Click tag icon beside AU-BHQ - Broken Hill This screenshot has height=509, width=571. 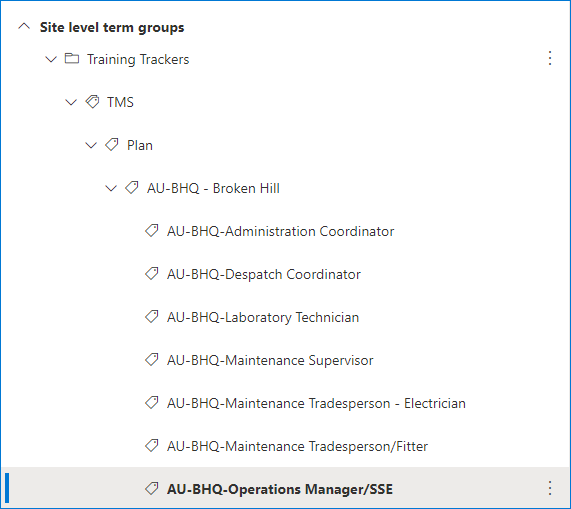click(132, 188)
